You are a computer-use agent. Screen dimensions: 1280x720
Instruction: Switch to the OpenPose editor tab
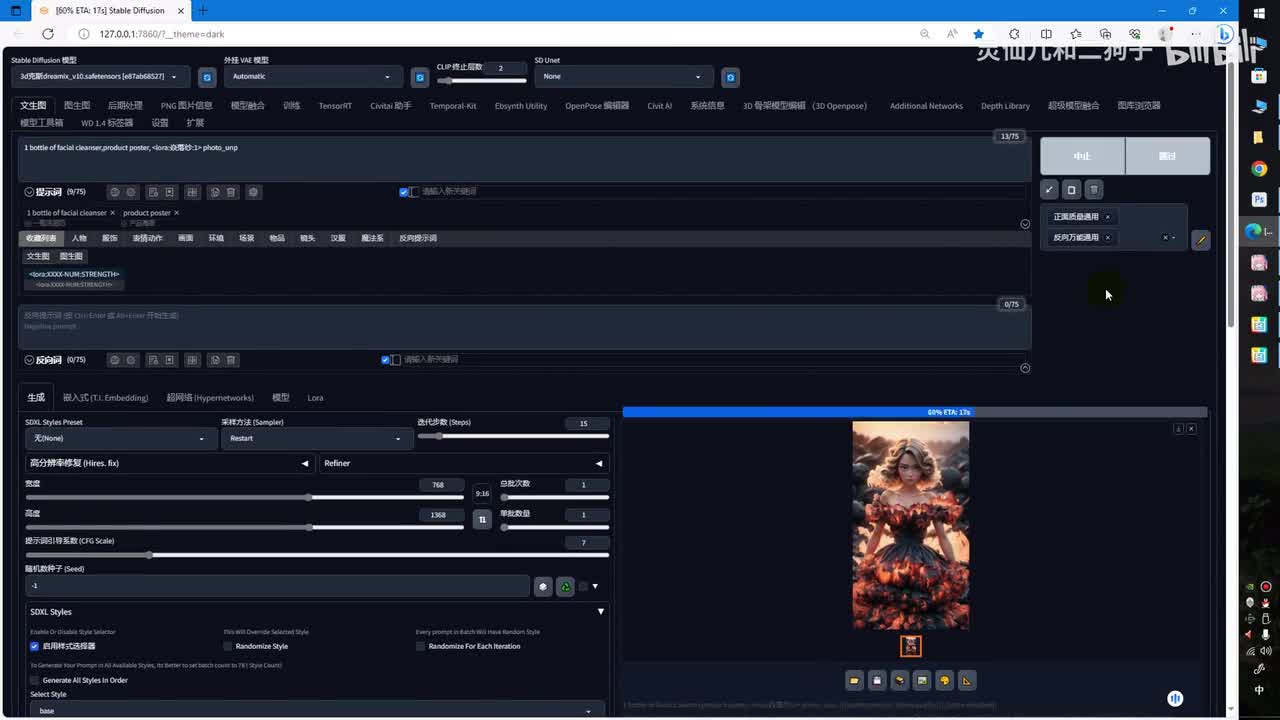(x=596, y=106)
